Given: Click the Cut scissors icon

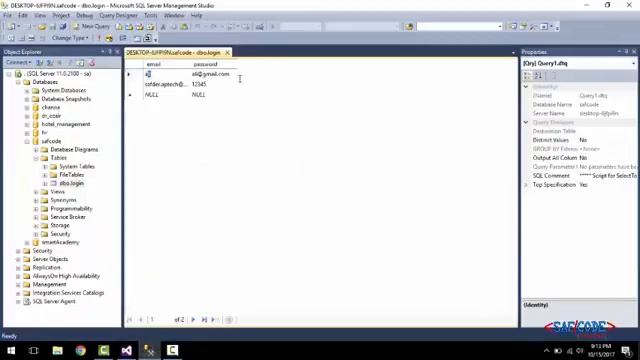Looking at the screenshot, I should pos(163,27).
